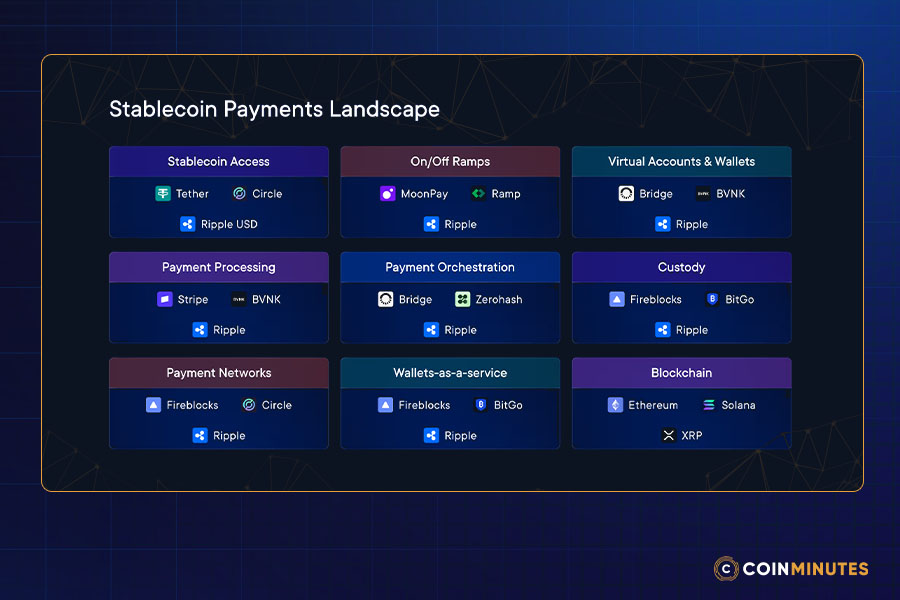Select the Wallets-as-a-service header
900x600 pixels.
pyautogui.click(x=450, y=373)
